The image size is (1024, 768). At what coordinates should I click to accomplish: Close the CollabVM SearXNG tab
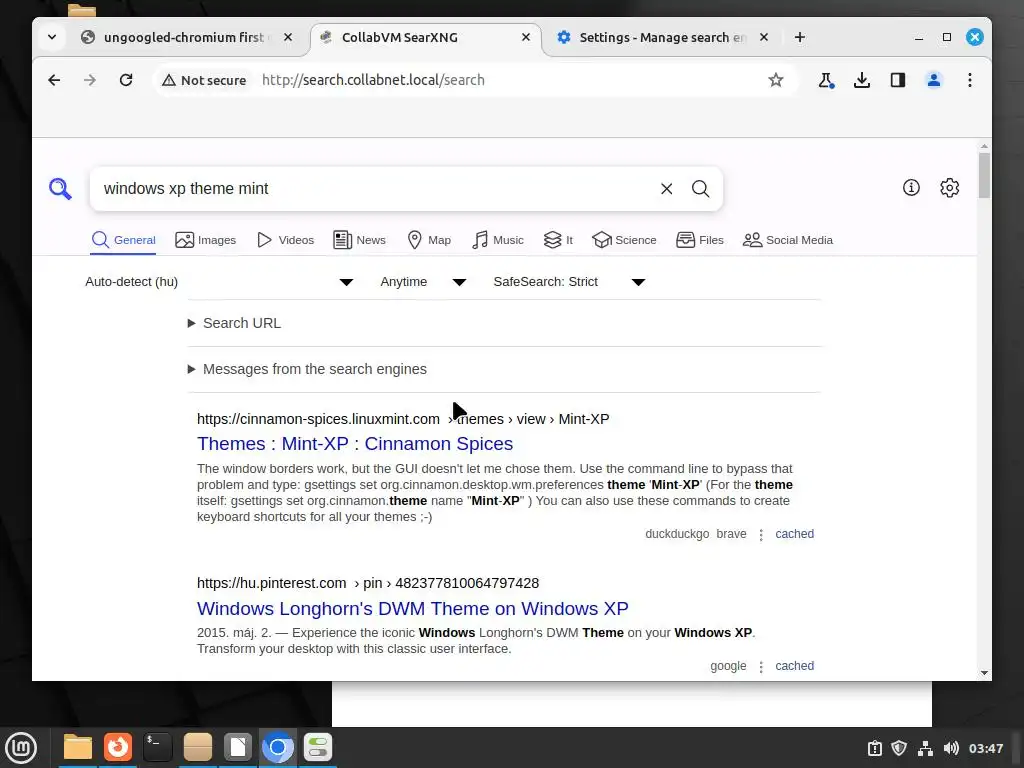(x=526, y=37)
